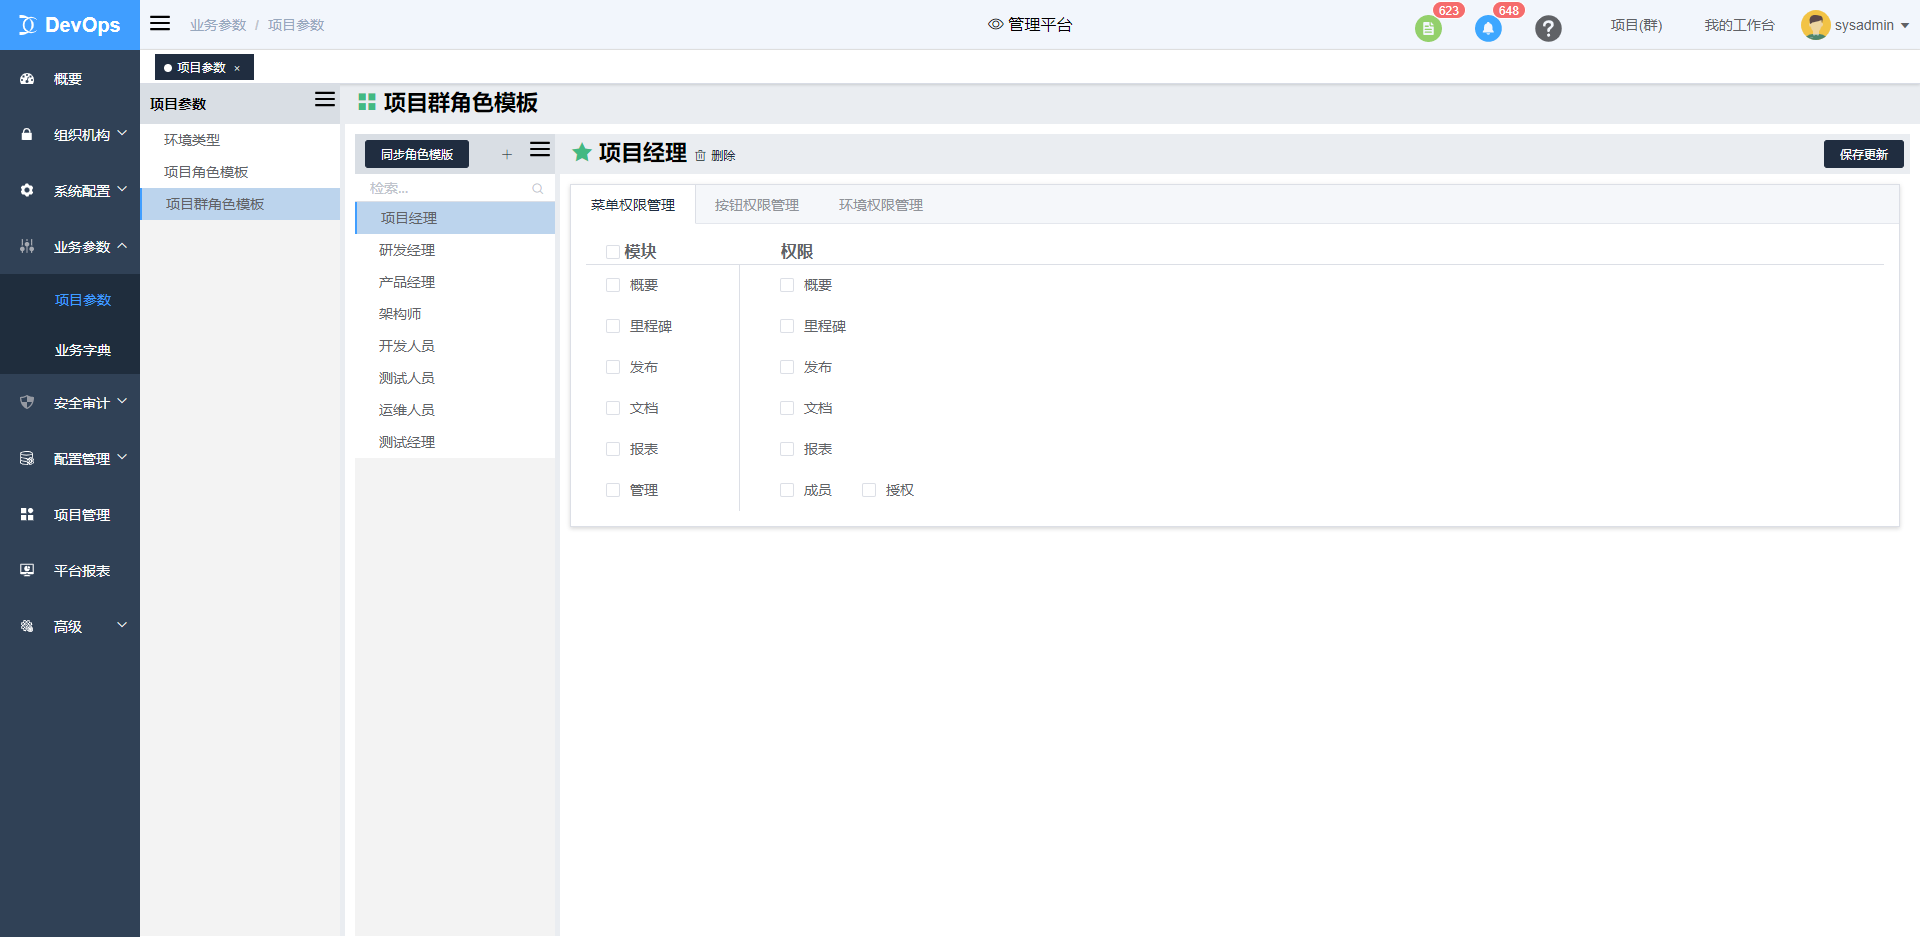Check the 文档 module checkbox

[x=613, y=408]
